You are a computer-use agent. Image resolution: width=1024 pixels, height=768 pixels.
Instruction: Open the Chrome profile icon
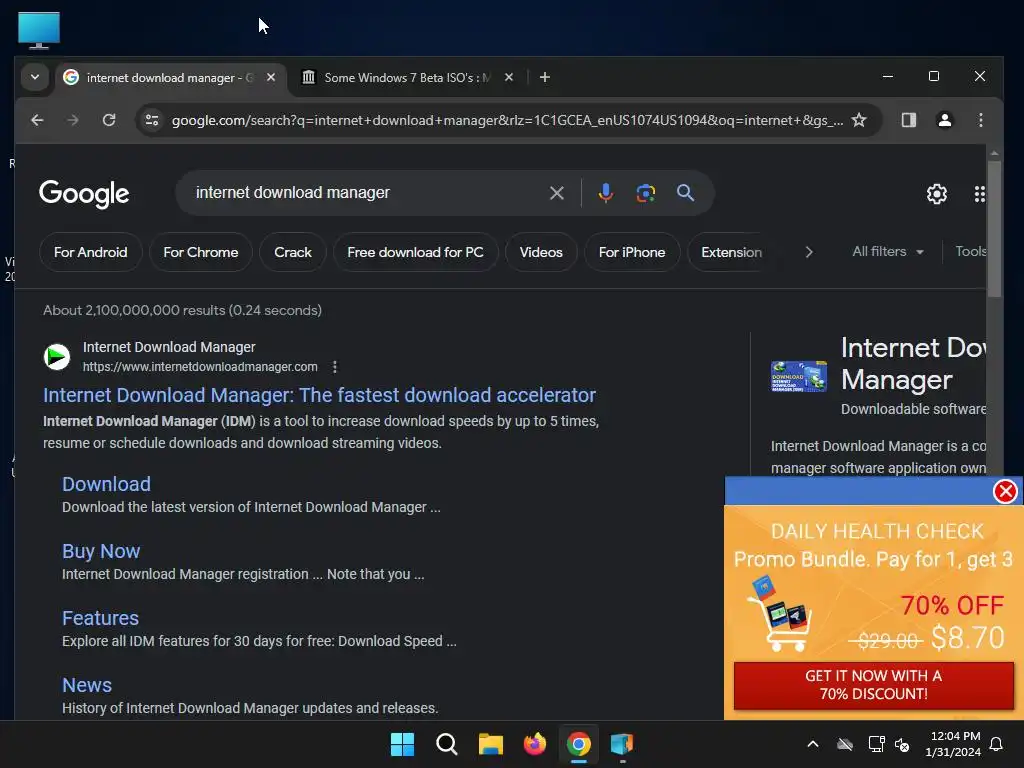pyautogui.click(x=944, y=120)
